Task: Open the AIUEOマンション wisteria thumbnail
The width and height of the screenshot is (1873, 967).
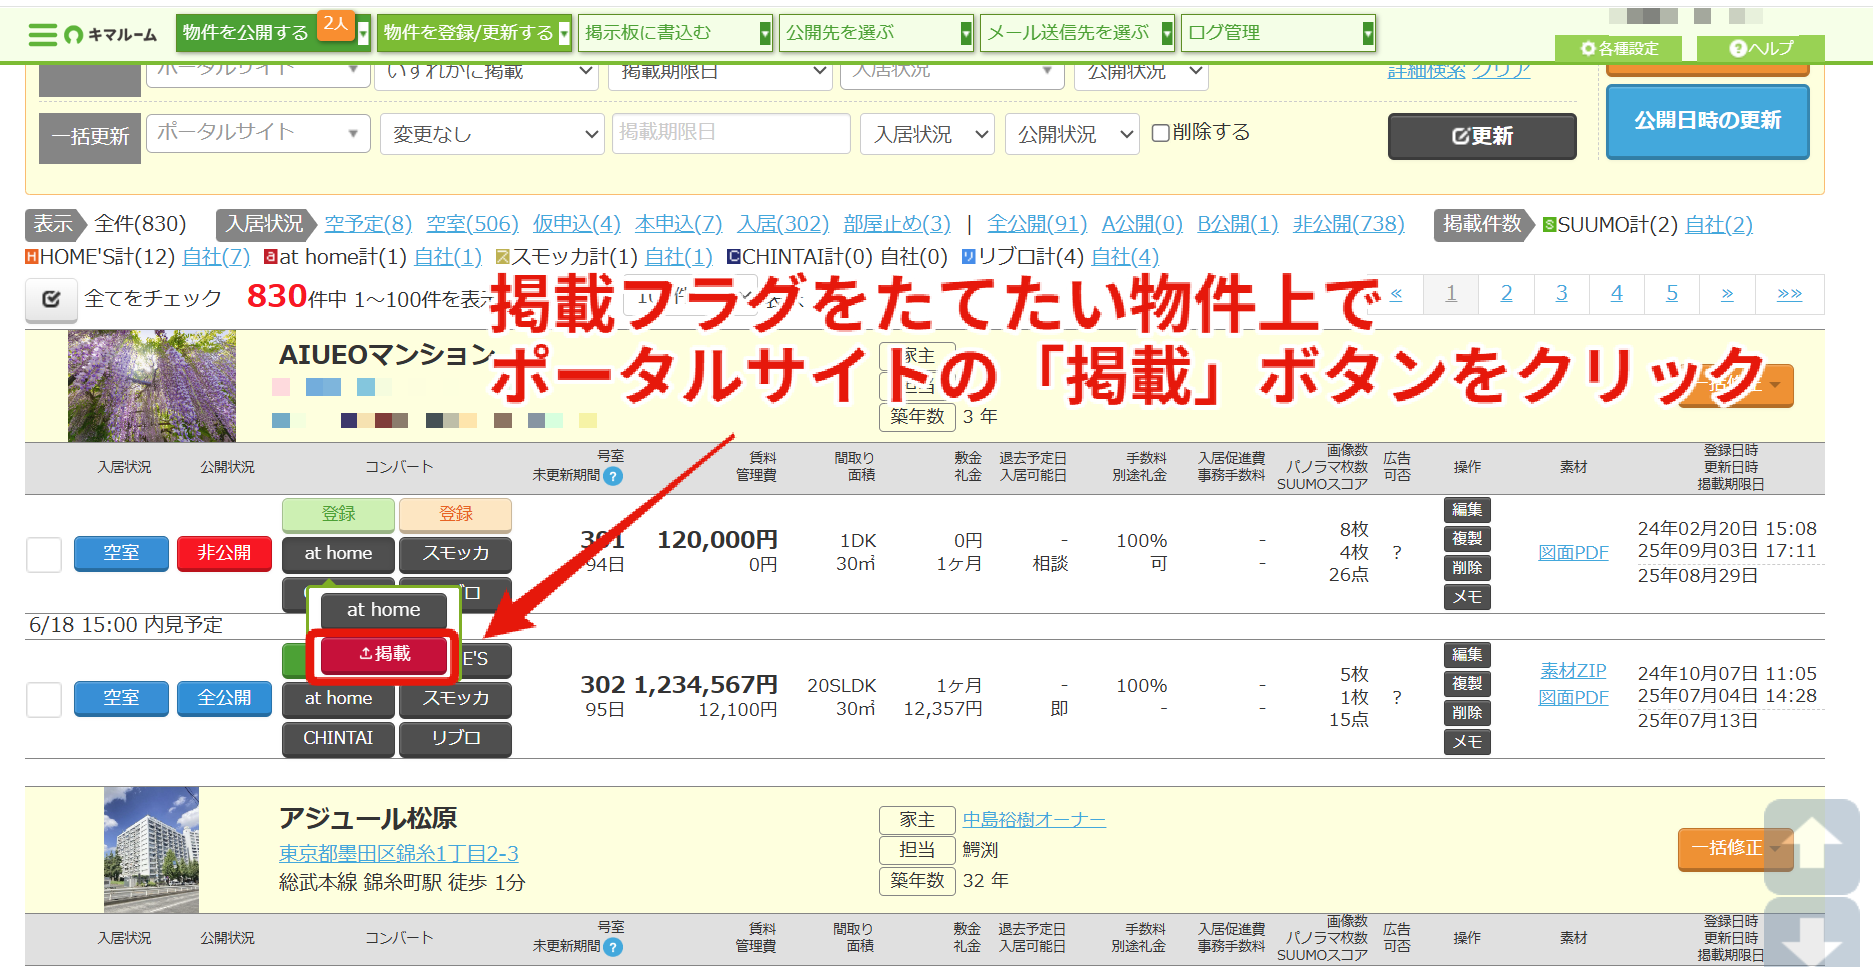Action: (152, 386)
